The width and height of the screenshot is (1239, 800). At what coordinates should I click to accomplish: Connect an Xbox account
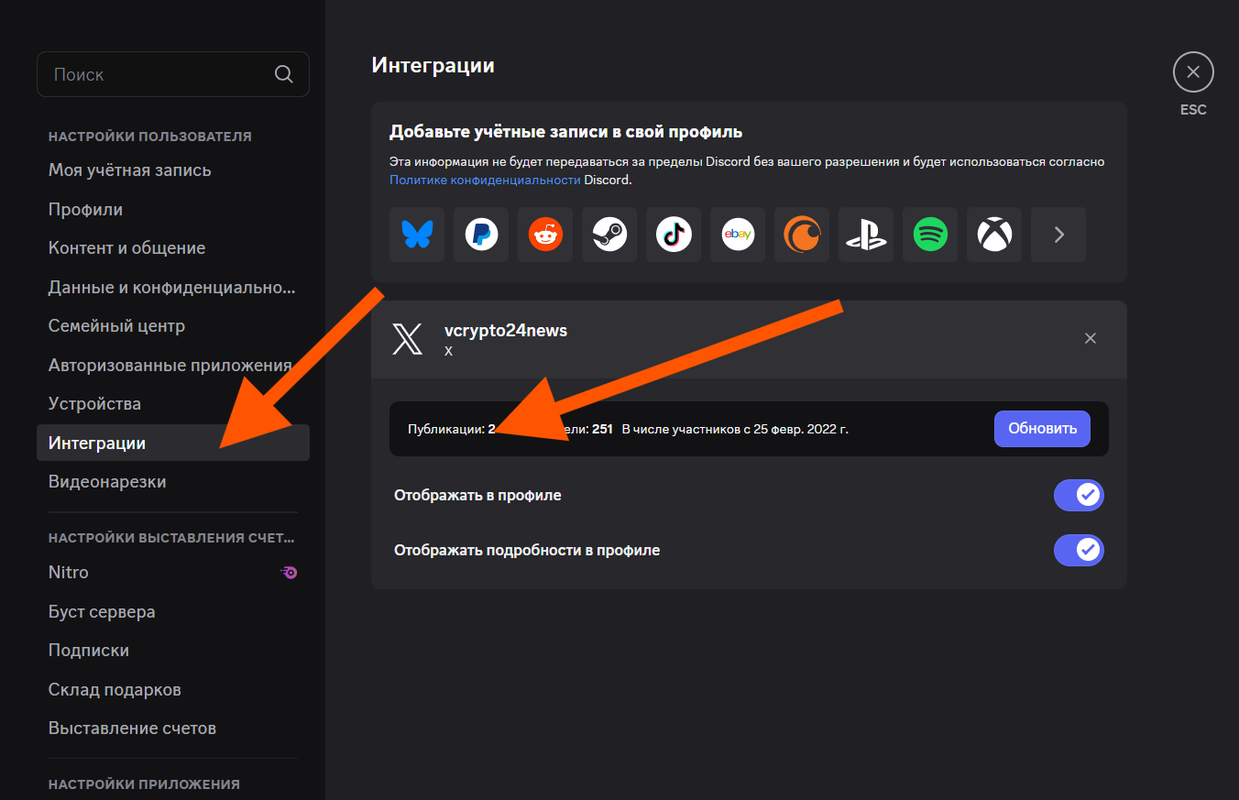[x=994, y=235]
